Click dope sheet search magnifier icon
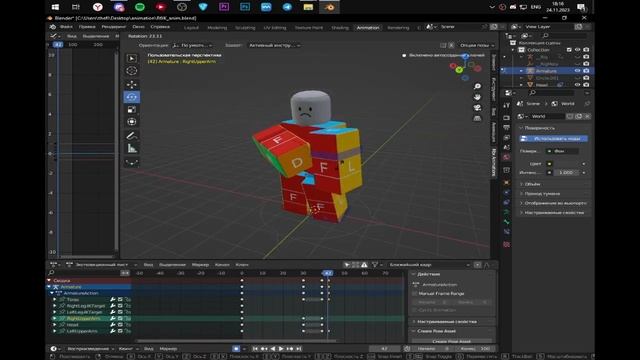This screenshot has width=640, height=360. point(51,273)
